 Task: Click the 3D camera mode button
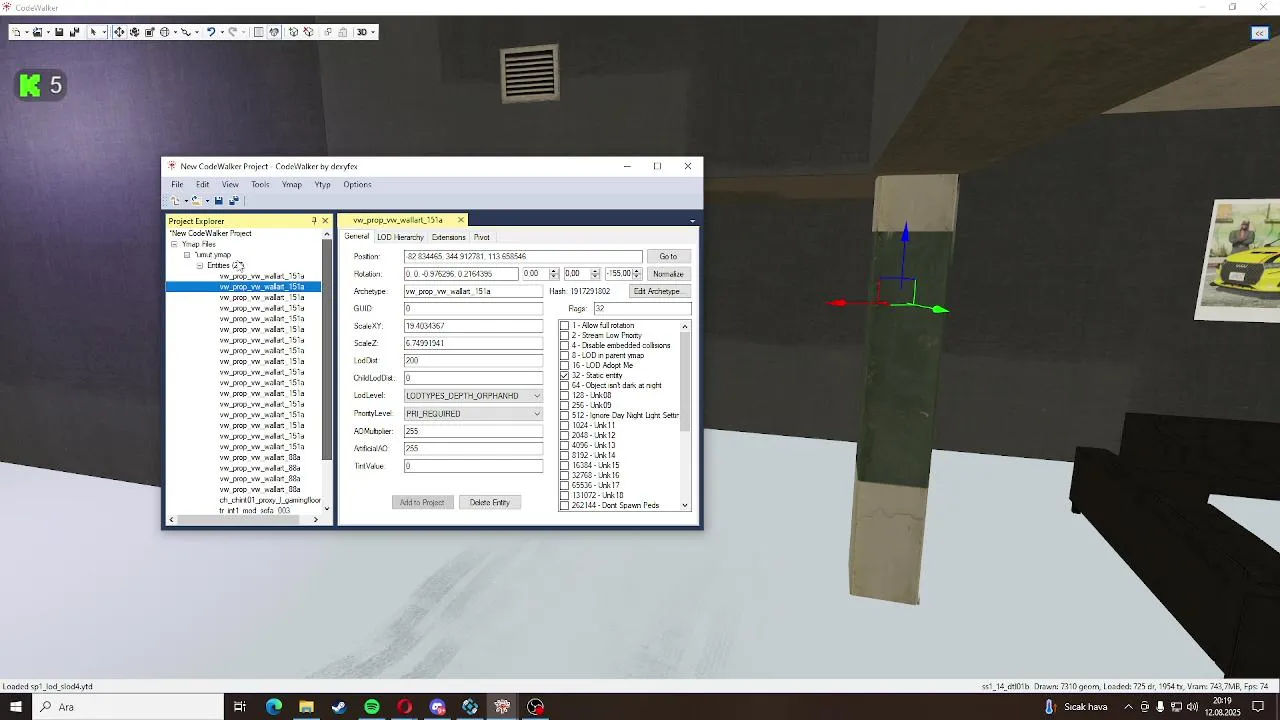point(362,32)
